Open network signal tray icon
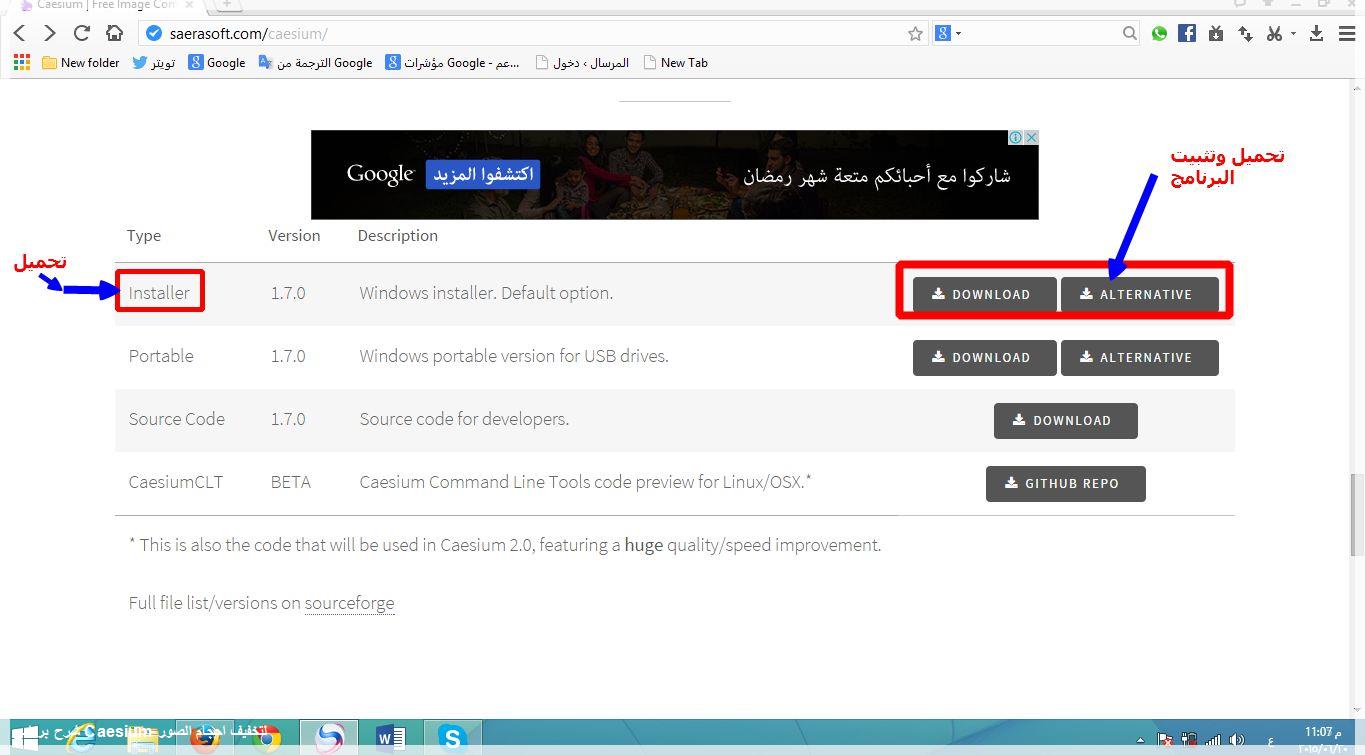The image size is (1365, 755). point(1213,740)
